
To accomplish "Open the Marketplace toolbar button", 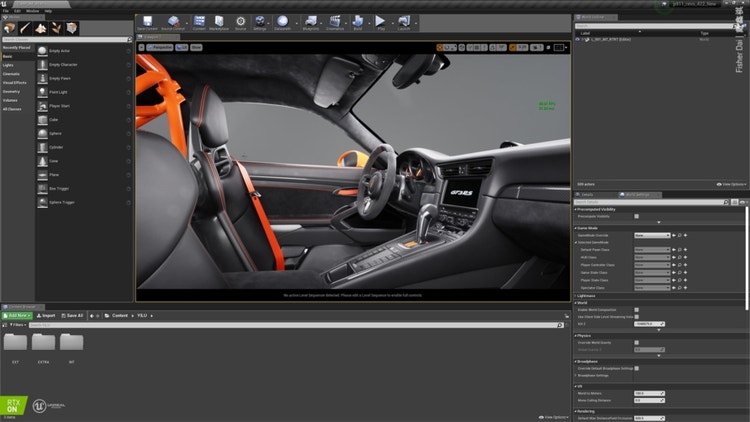I will [x=220, y=21].
